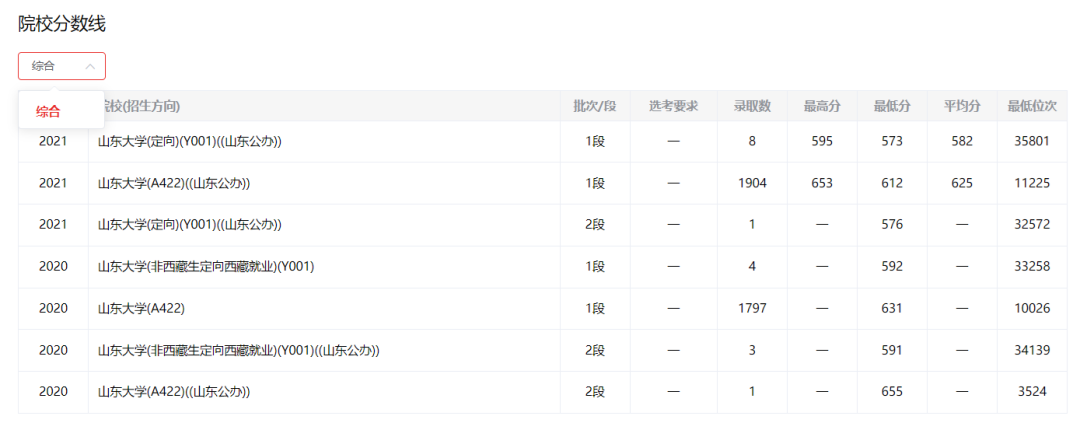Select the red 综合 option in dropdown list

[48, 111]
